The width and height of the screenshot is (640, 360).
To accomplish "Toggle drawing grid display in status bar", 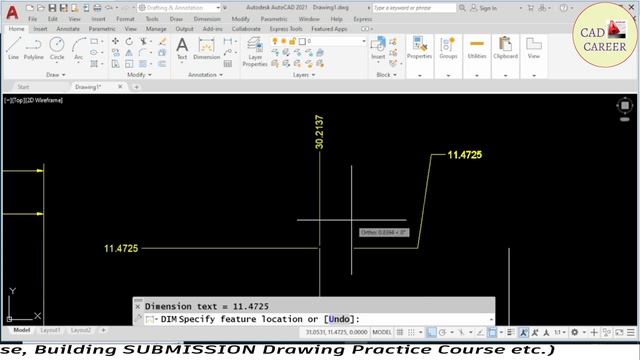I will coord(400,332).
